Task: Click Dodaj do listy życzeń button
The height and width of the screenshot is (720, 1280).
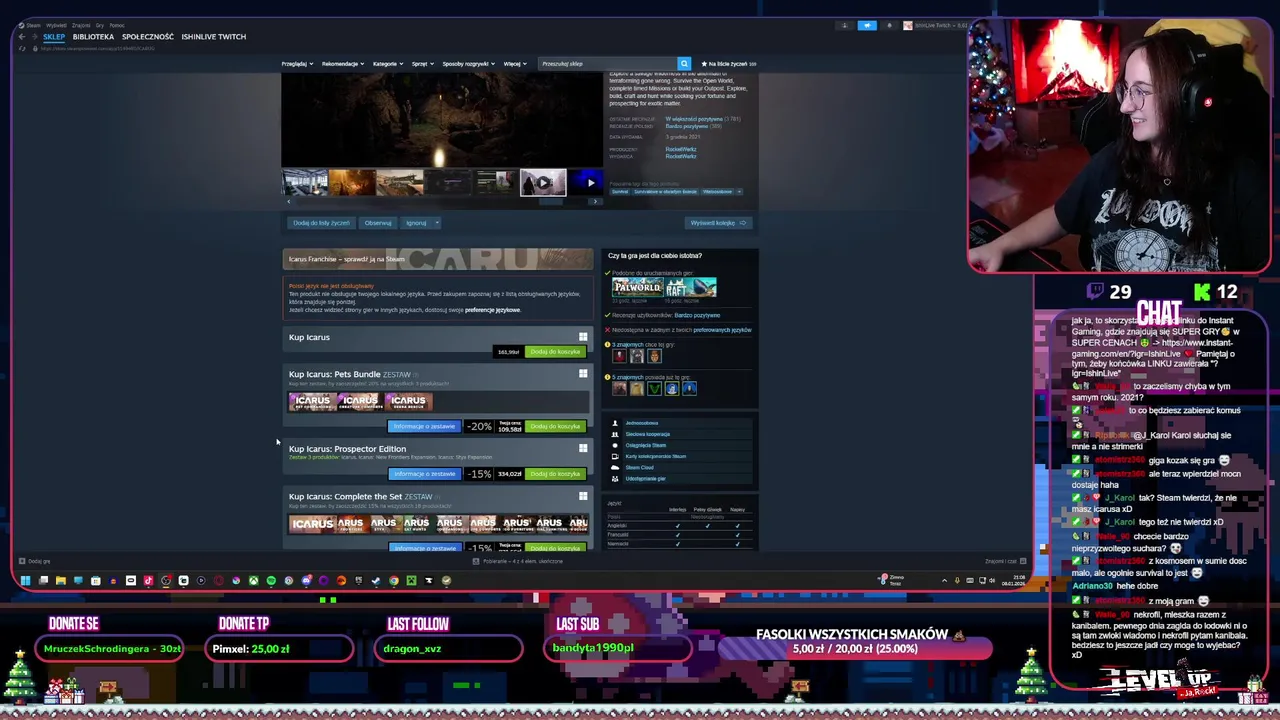Action: click(321, 223)
